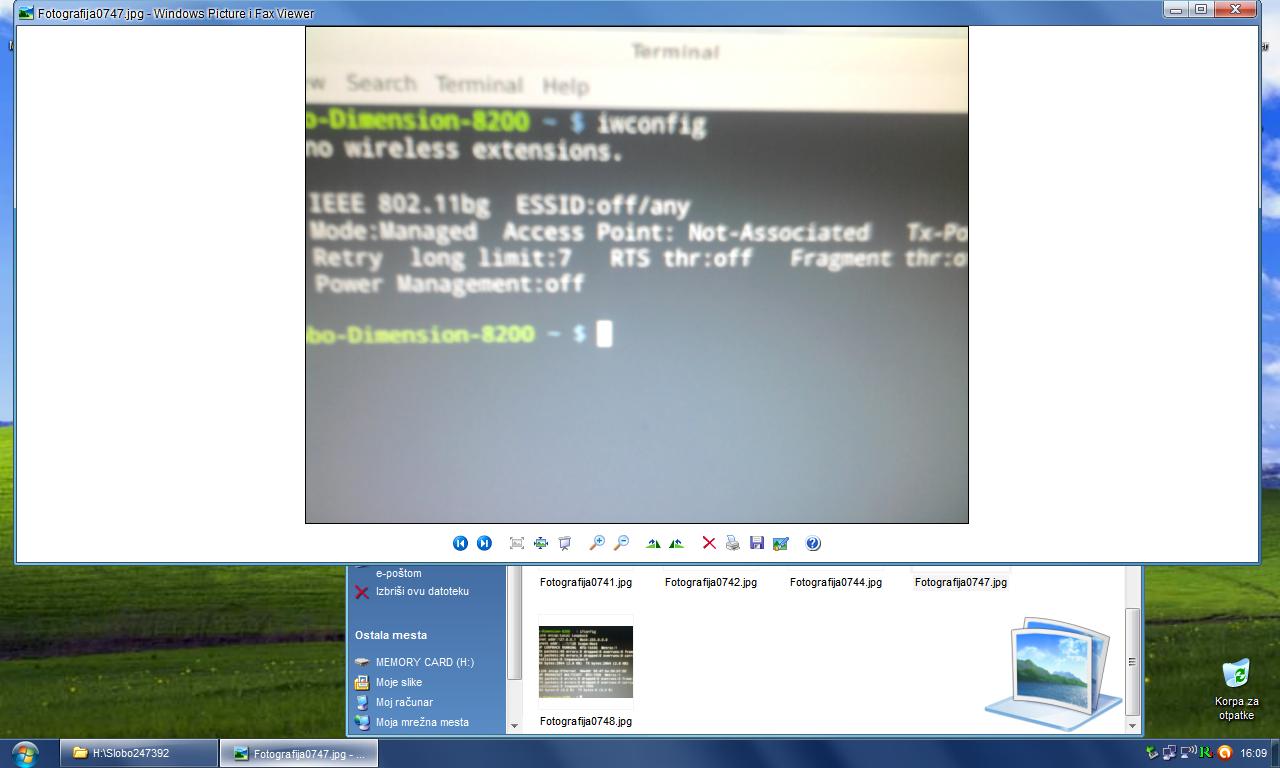Select the Fotografija0742.jpg file label
The height and width of the screenshot is (768, 1280).
[711, 582]
